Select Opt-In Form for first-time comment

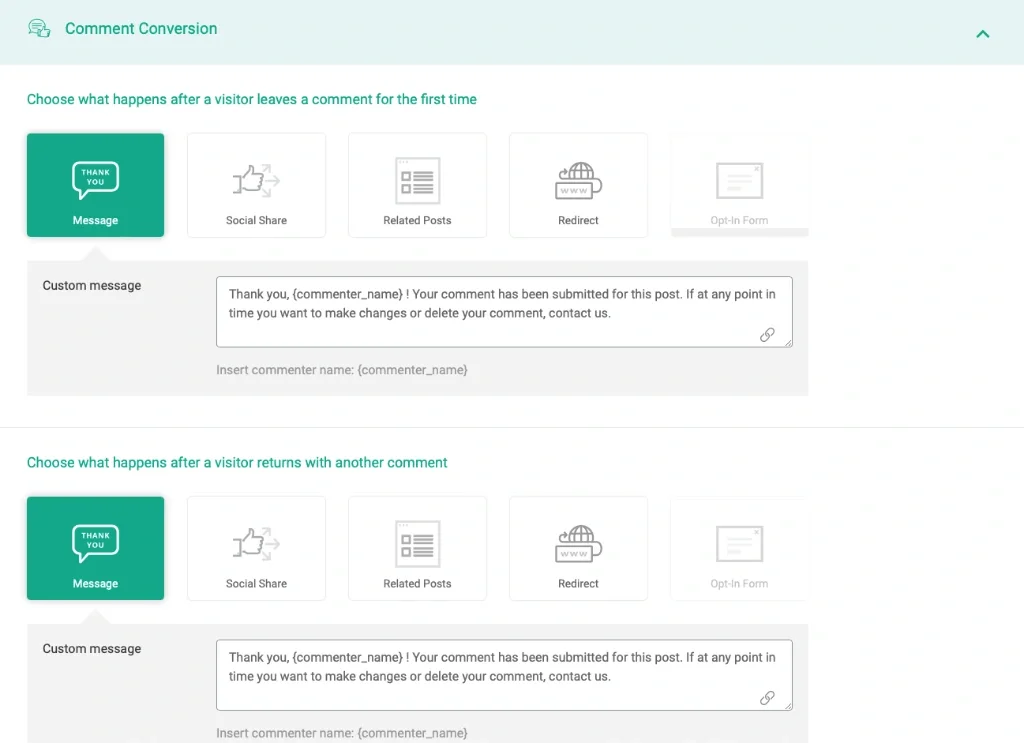coord(739,185)
